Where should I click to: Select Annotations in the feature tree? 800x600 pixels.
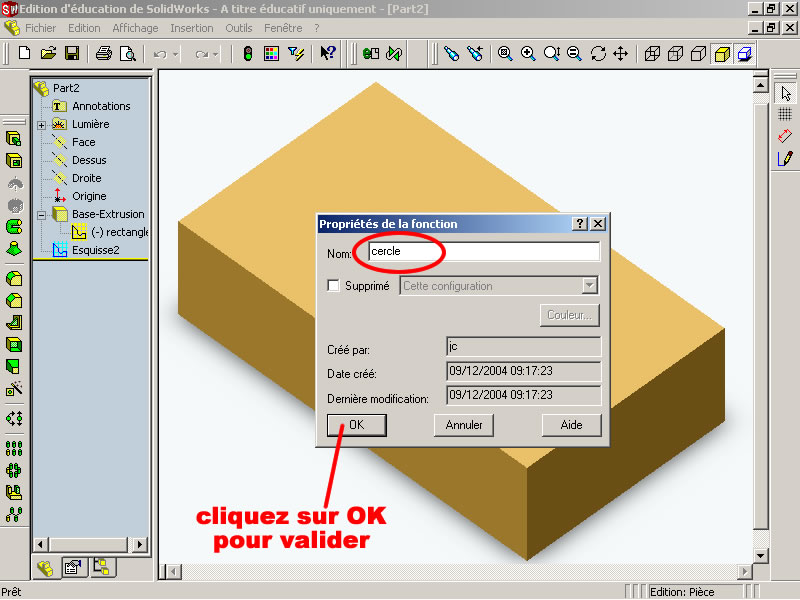click(x=101, y=106)
